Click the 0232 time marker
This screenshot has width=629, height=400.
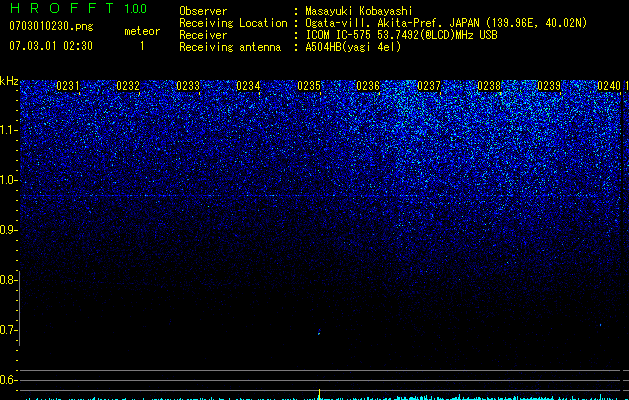[x=128, y=86]
